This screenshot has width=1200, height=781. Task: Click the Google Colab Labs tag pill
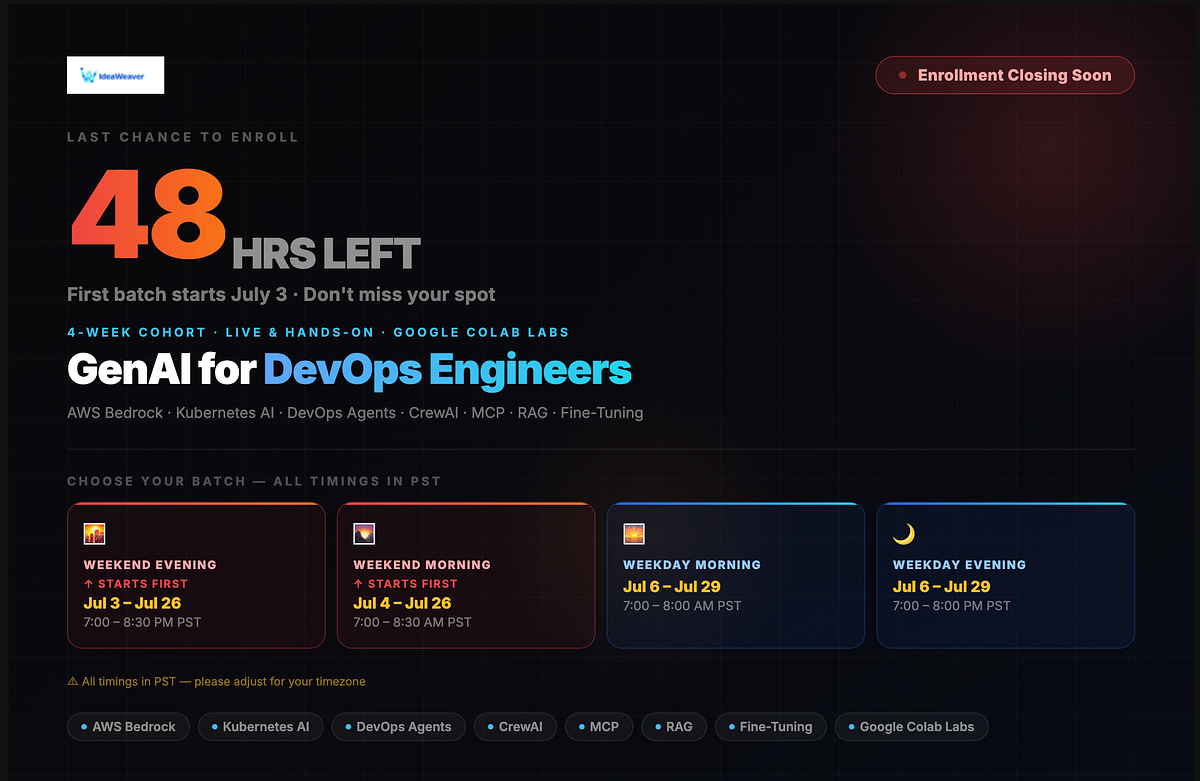[x=911, y=727]
